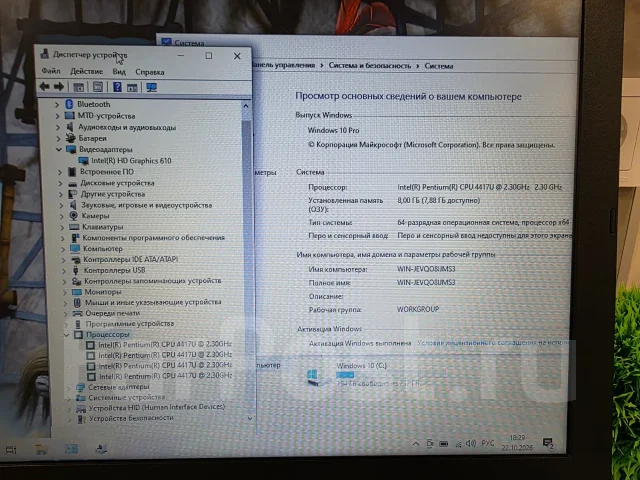Select the Контроллеры USB category icon
Image resolution: width=640 pixels, height=480 pixels.
point(76,270)
